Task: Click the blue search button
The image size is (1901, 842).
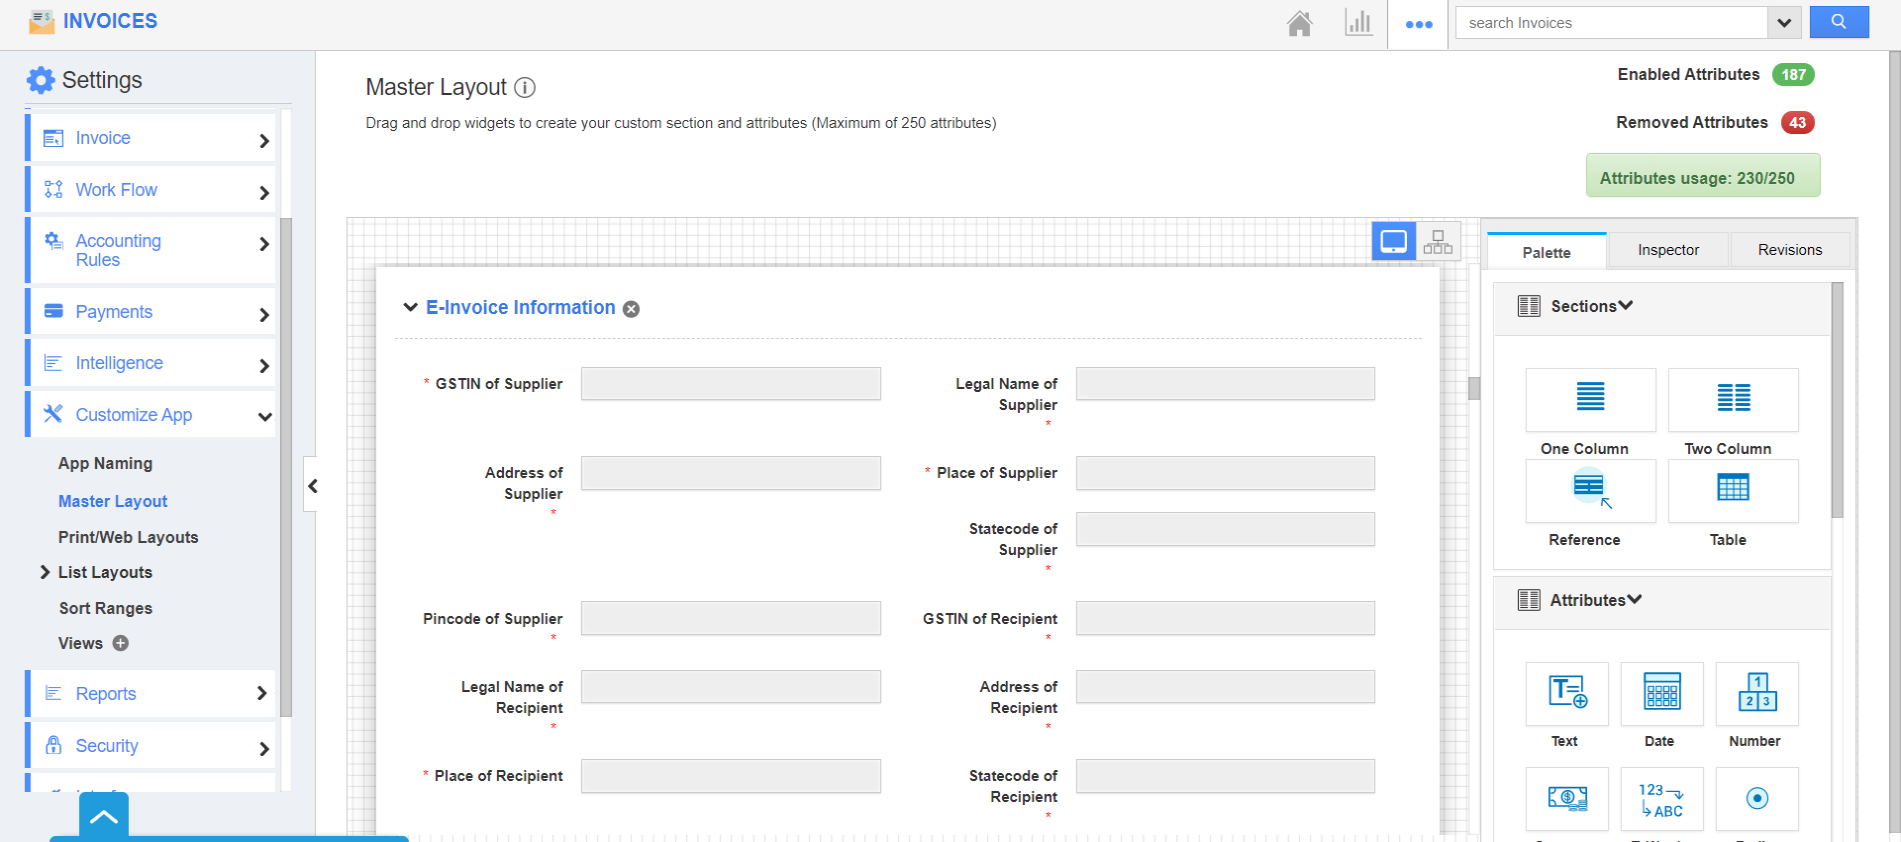Action: click(1838, 22)
